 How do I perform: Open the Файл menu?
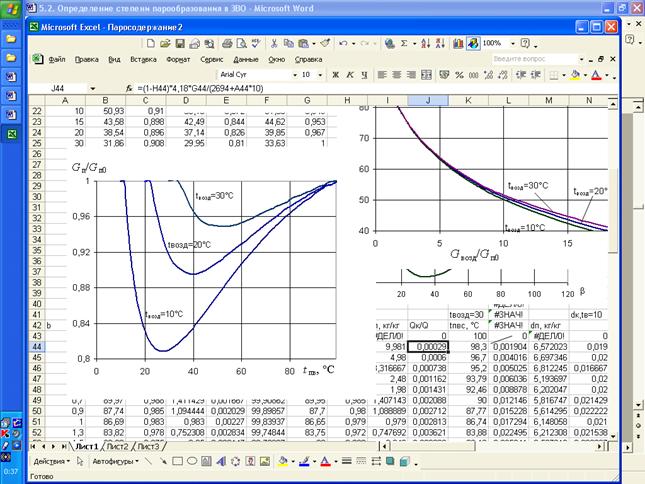click(56, 59)
